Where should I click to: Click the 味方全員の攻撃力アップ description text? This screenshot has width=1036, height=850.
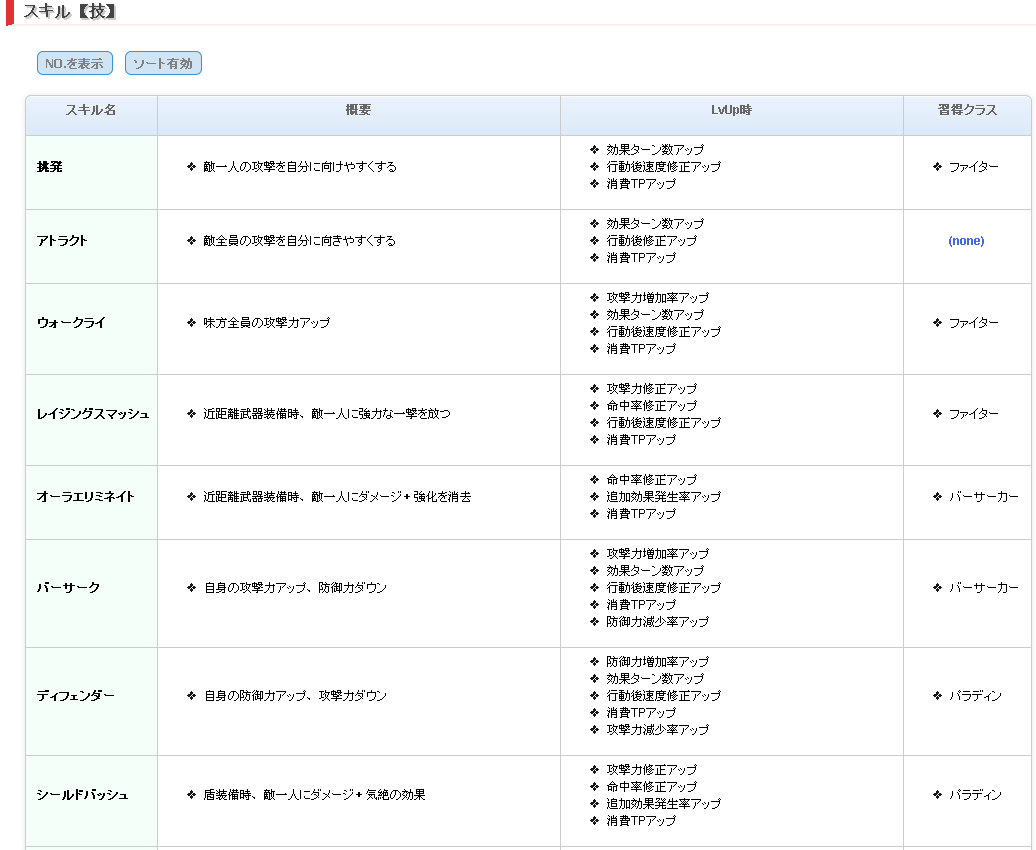(266, 323)
